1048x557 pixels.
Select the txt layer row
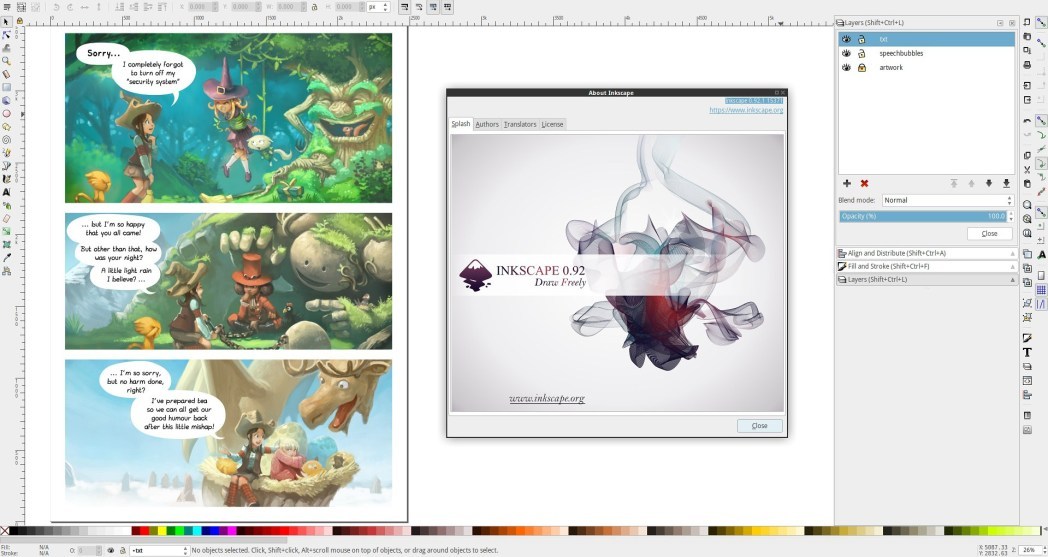[x=926, y=39]
